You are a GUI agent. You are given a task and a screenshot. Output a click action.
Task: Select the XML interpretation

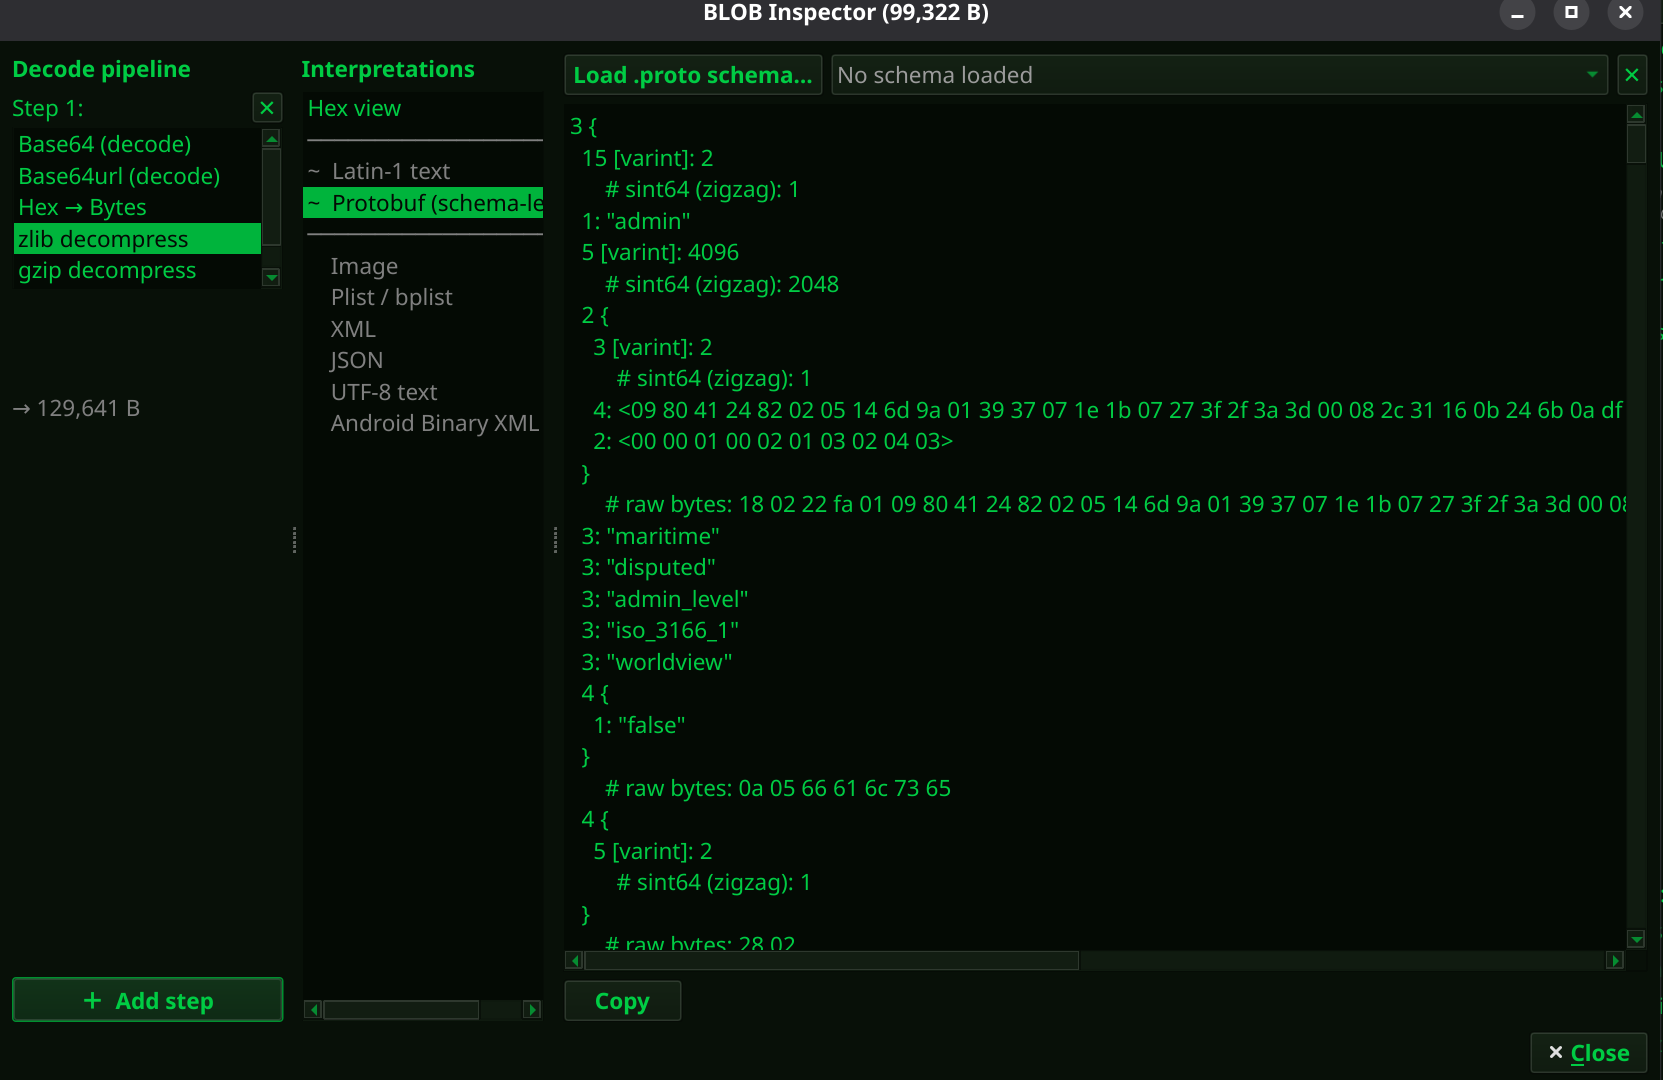(x=423, y=329)
